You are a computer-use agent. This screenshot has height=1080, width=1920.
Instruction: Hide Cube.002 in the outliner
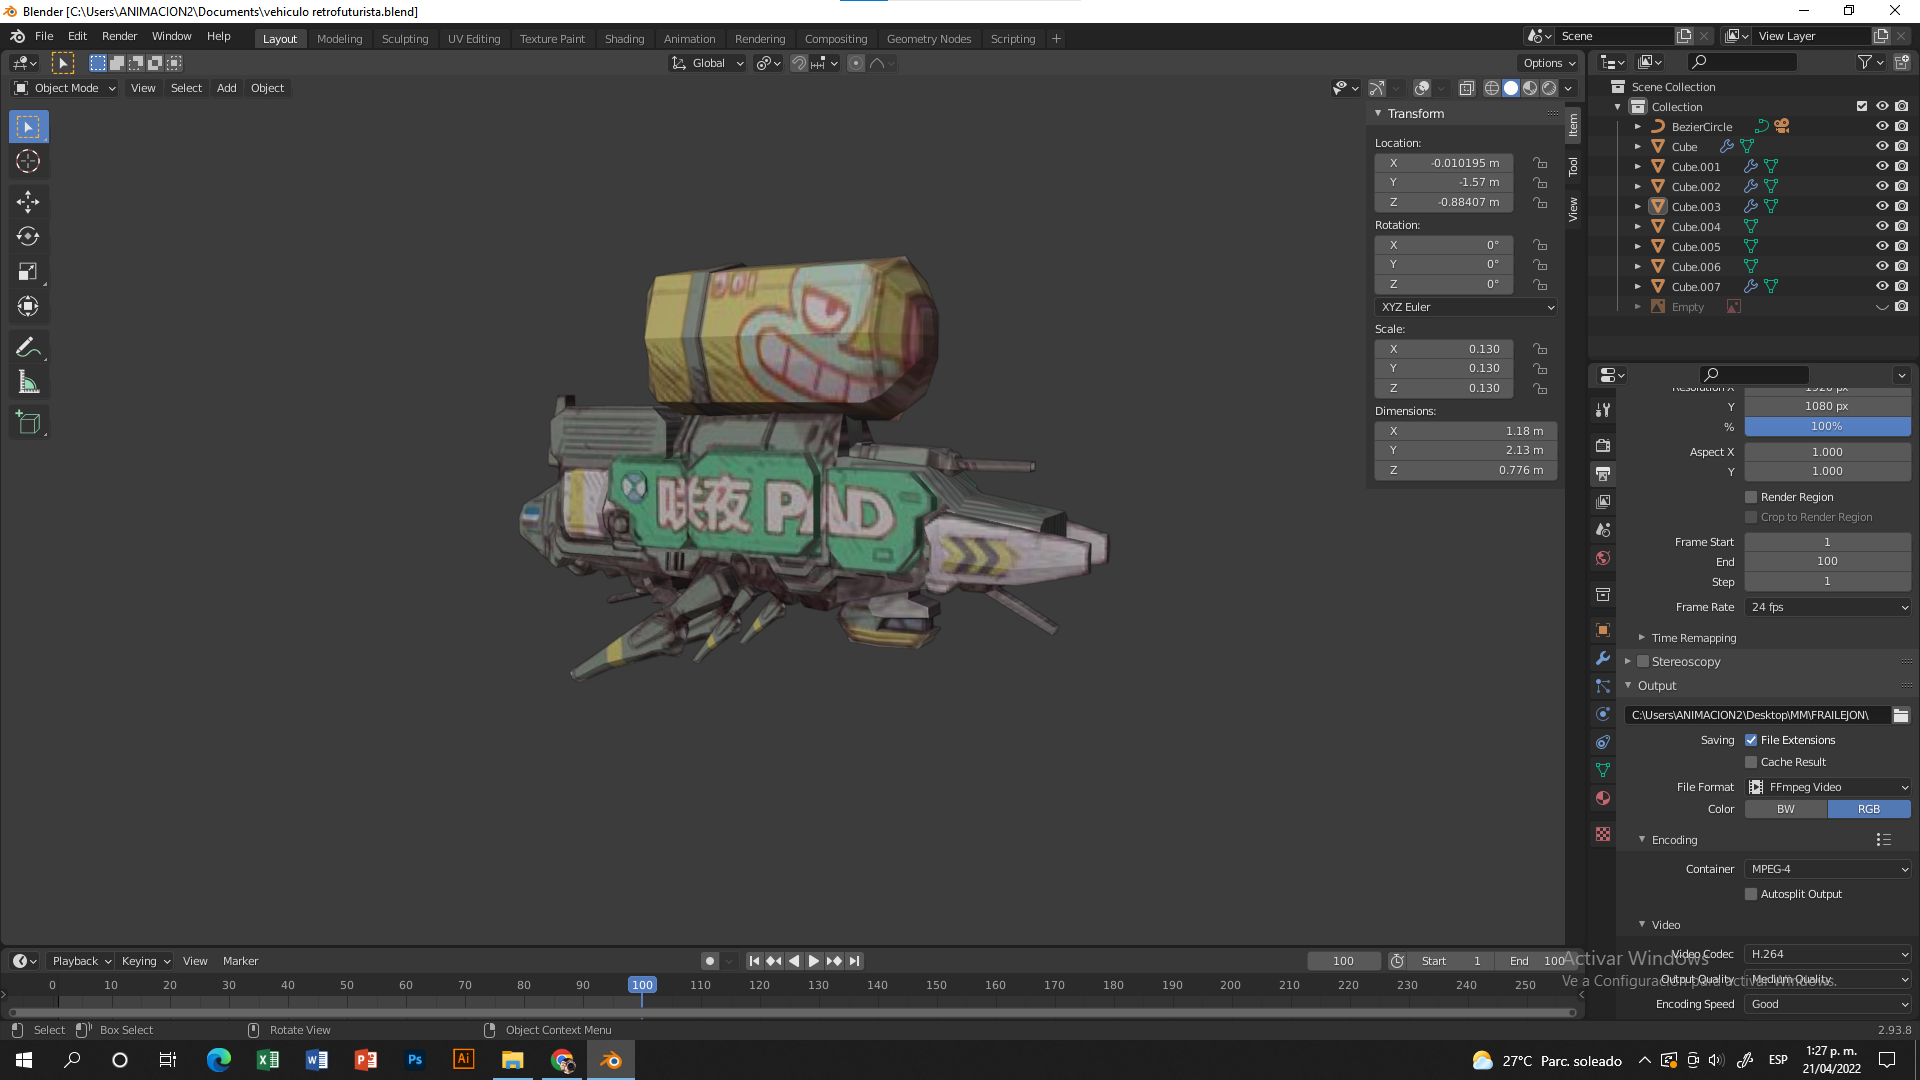[x=1883, y=186]
